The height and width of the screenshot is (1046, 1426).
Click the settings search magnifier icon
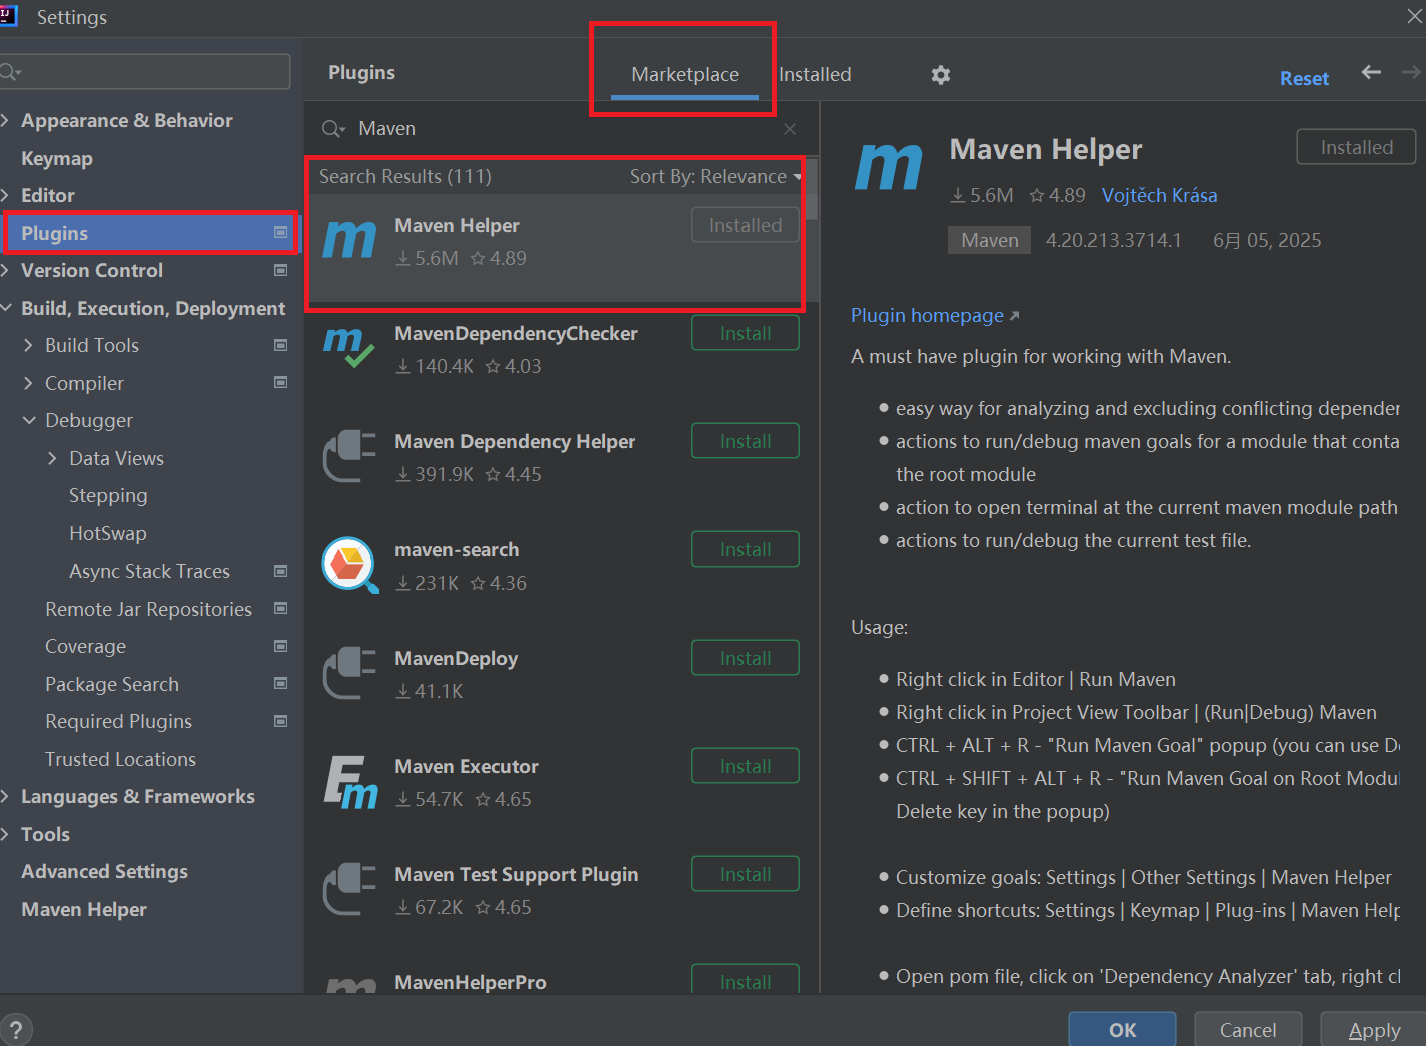click(x=9, y=72)
